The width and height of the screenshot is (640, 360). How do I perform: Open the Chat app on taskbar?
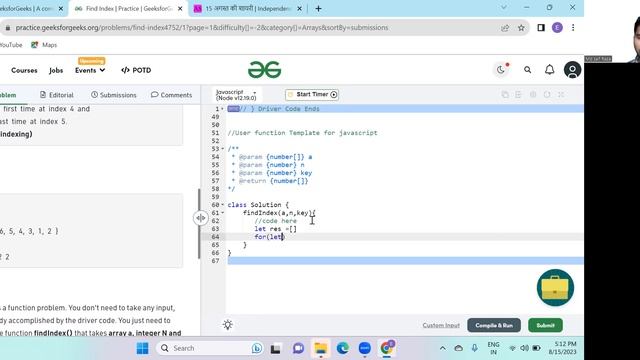298,348
